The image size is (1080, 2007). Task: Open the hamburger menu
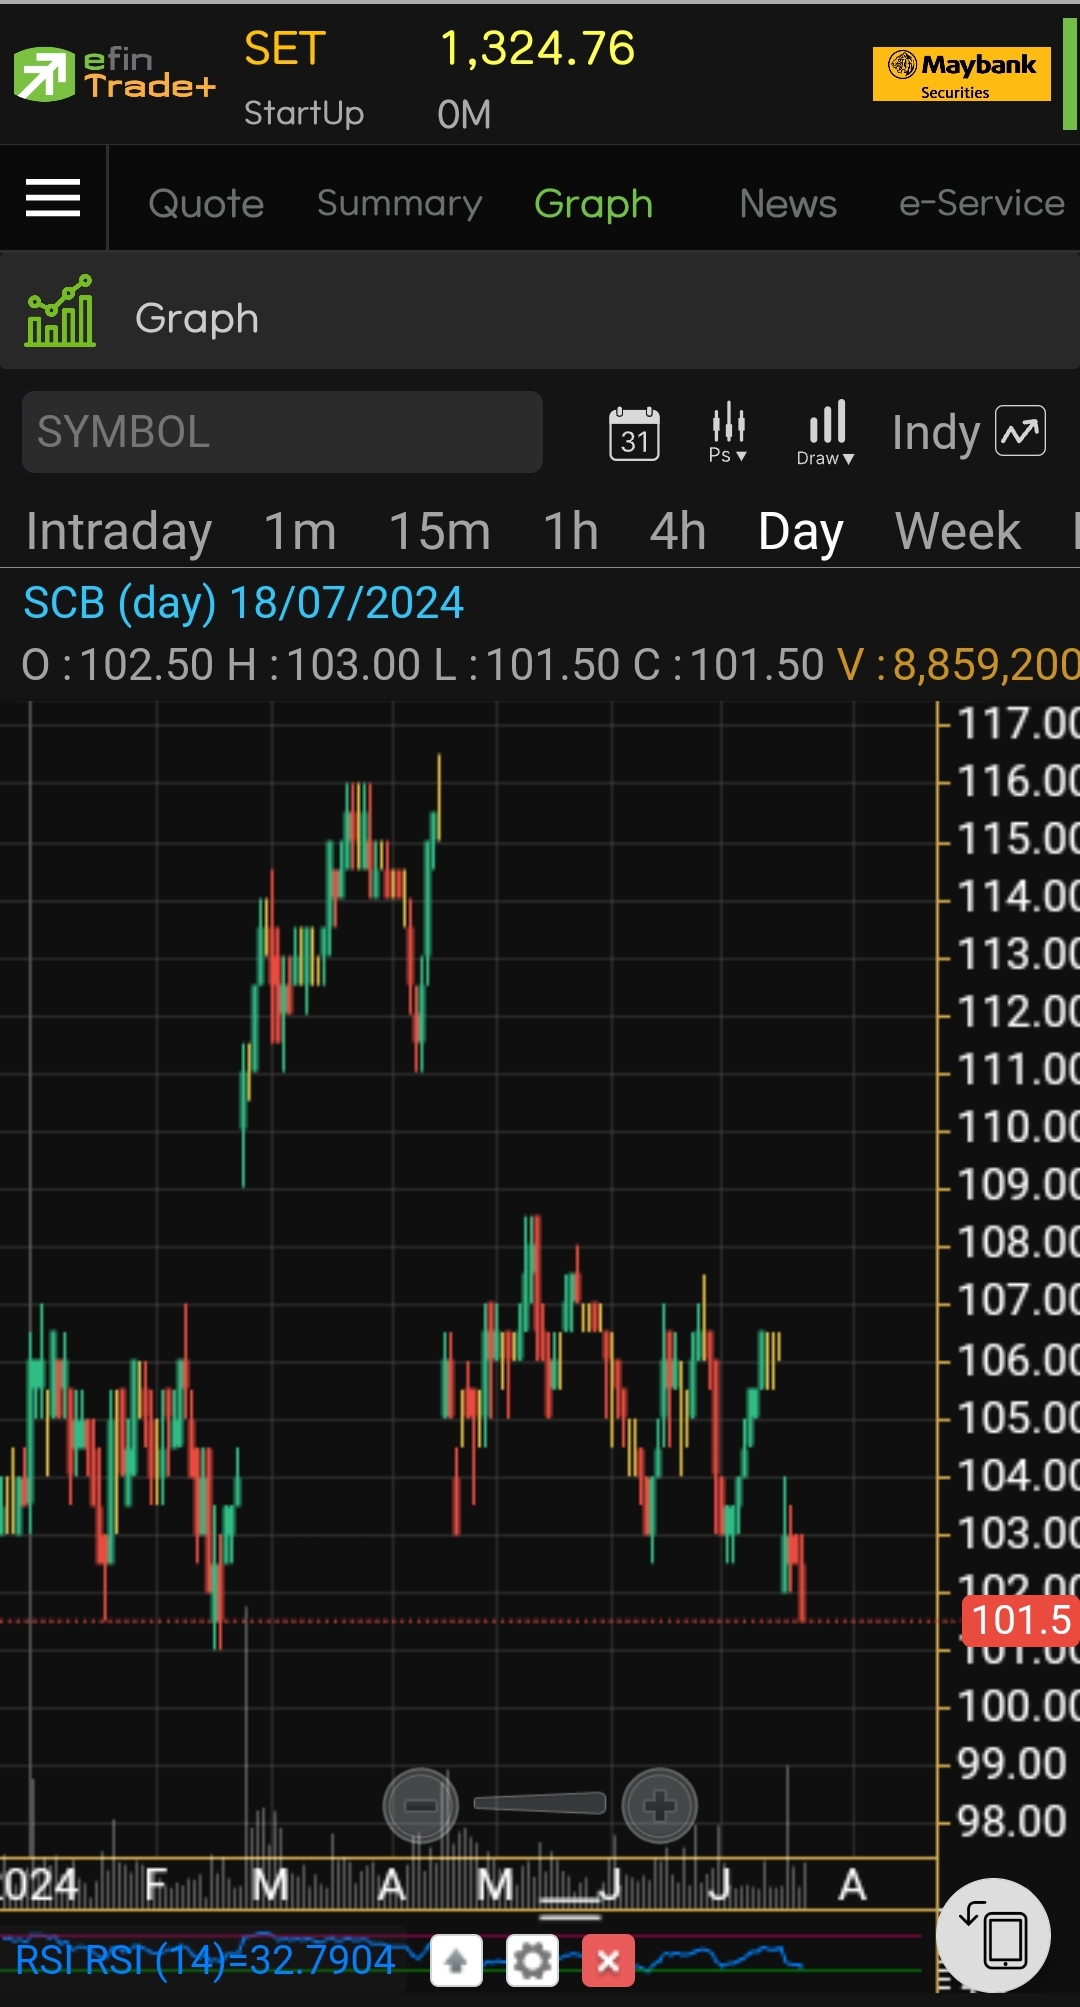pos(53,197)
